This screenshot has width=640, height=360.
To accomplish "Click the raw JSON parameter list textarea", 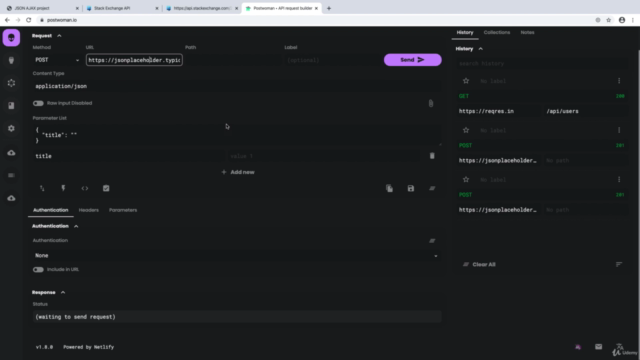I will tap(237, 135).
